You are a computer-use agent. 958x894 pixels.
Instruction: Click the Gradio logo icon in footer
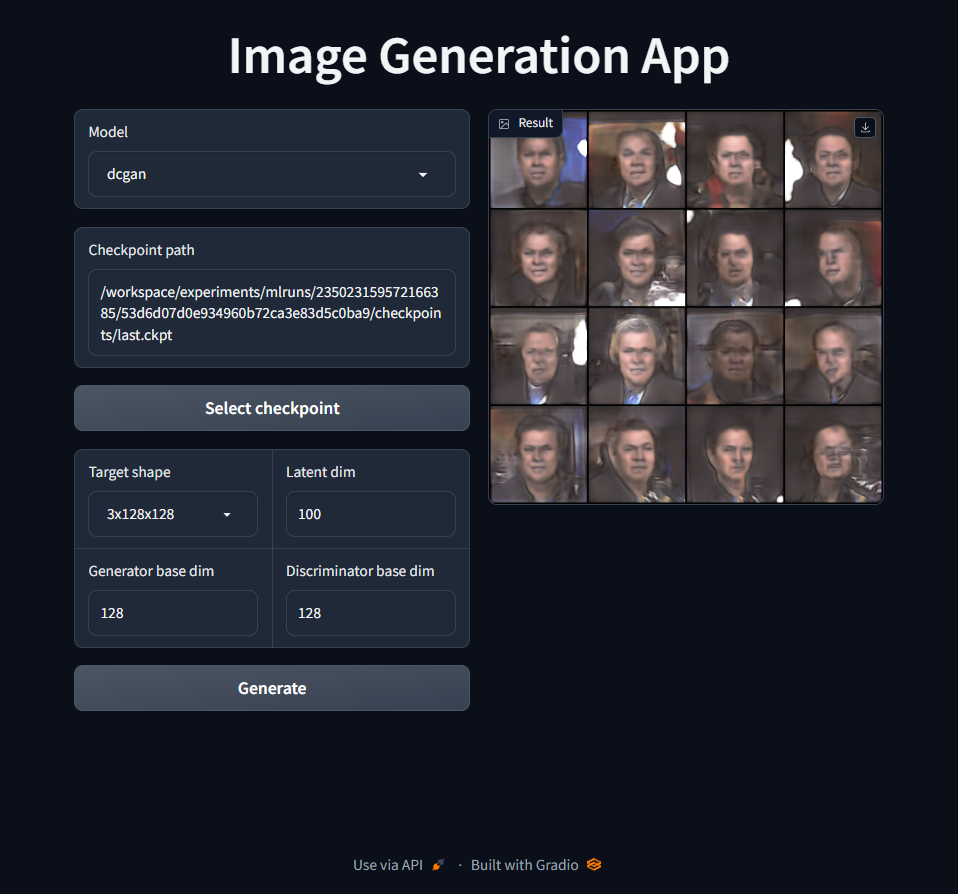(594, 865)
